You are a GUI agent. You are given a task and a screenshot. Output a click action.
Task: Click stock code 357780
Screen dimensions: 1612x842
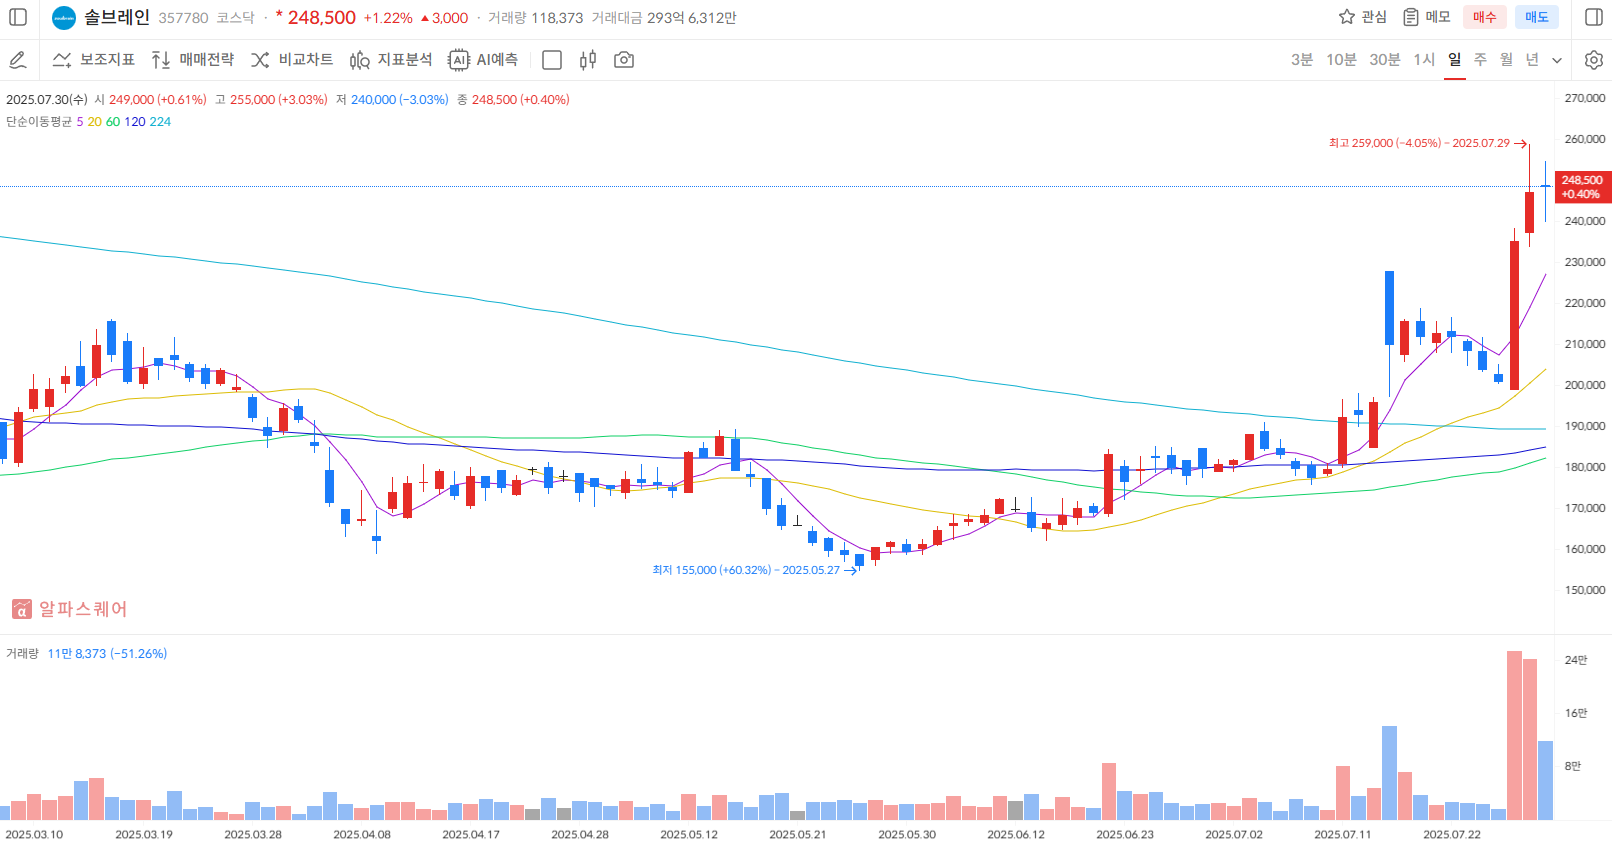tap(183, 18)
